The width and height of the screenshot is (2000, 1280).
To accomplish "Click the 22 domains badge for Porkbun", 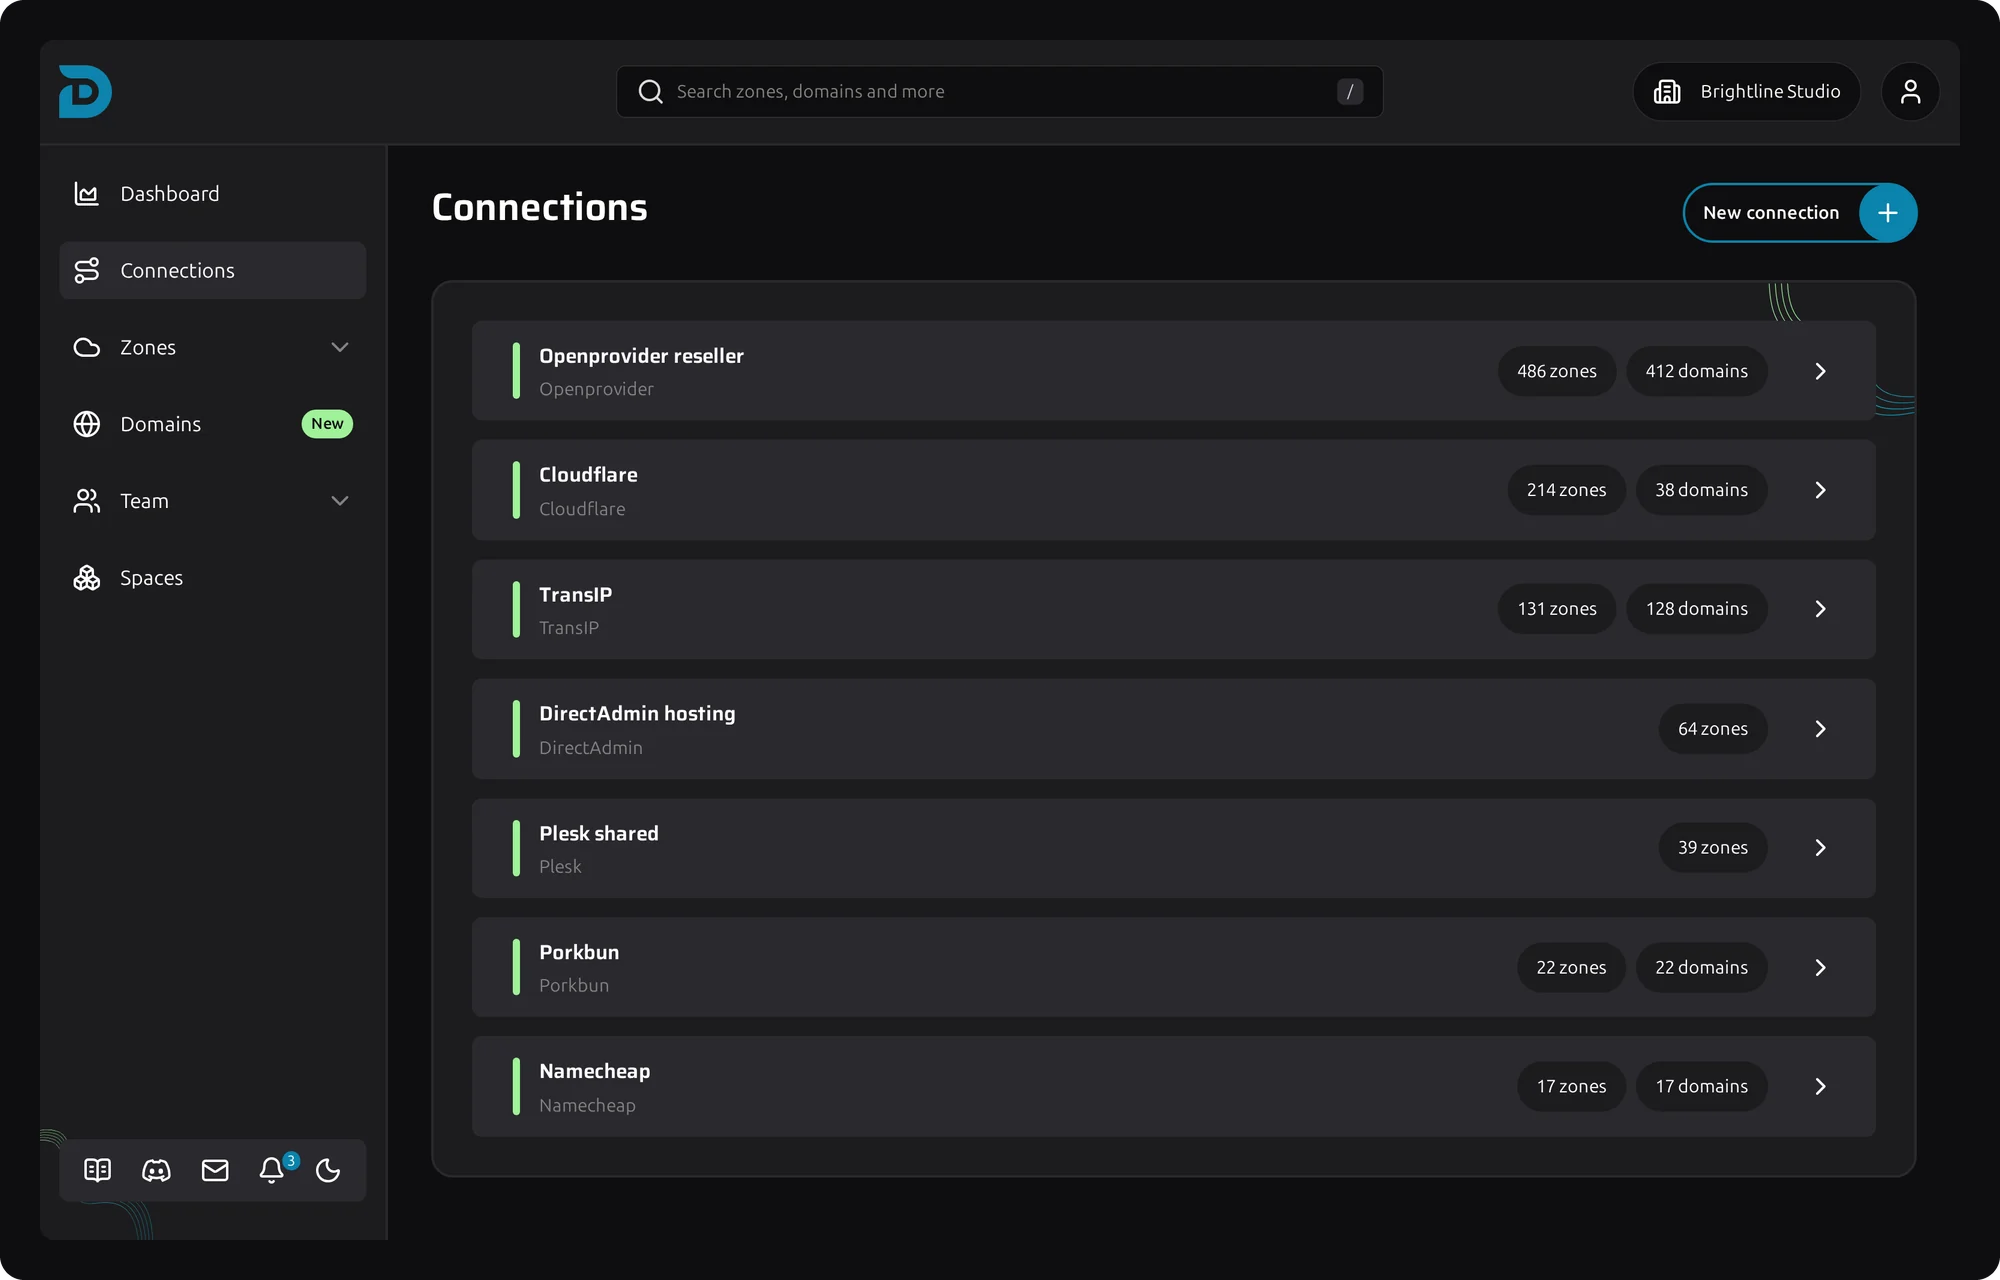I will tap(1702, 968).
